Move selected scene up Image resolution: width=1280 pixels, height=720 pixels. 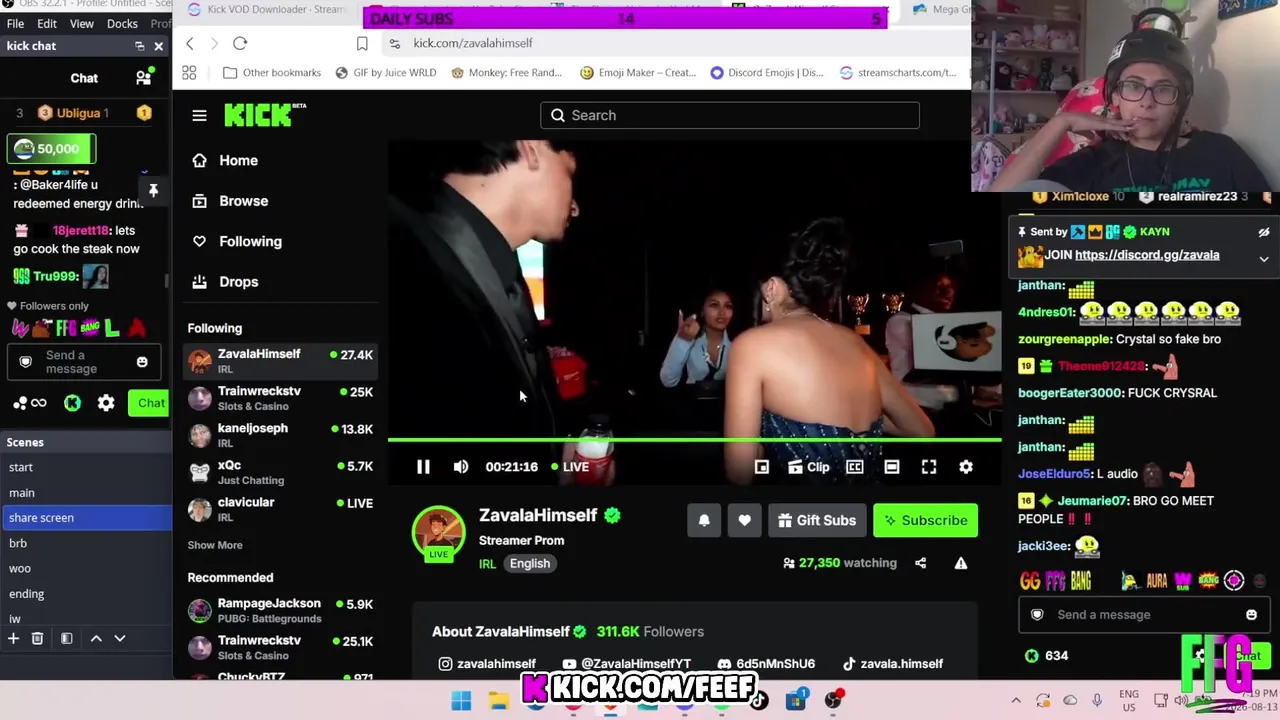tap(96, 638)
